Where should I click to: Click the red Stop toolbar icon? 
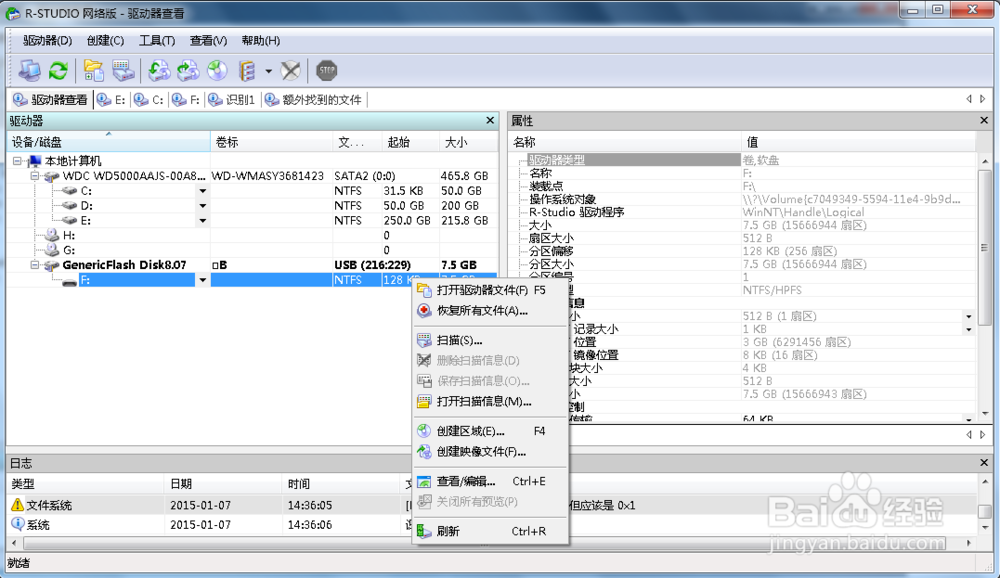[x=325, y=70]
